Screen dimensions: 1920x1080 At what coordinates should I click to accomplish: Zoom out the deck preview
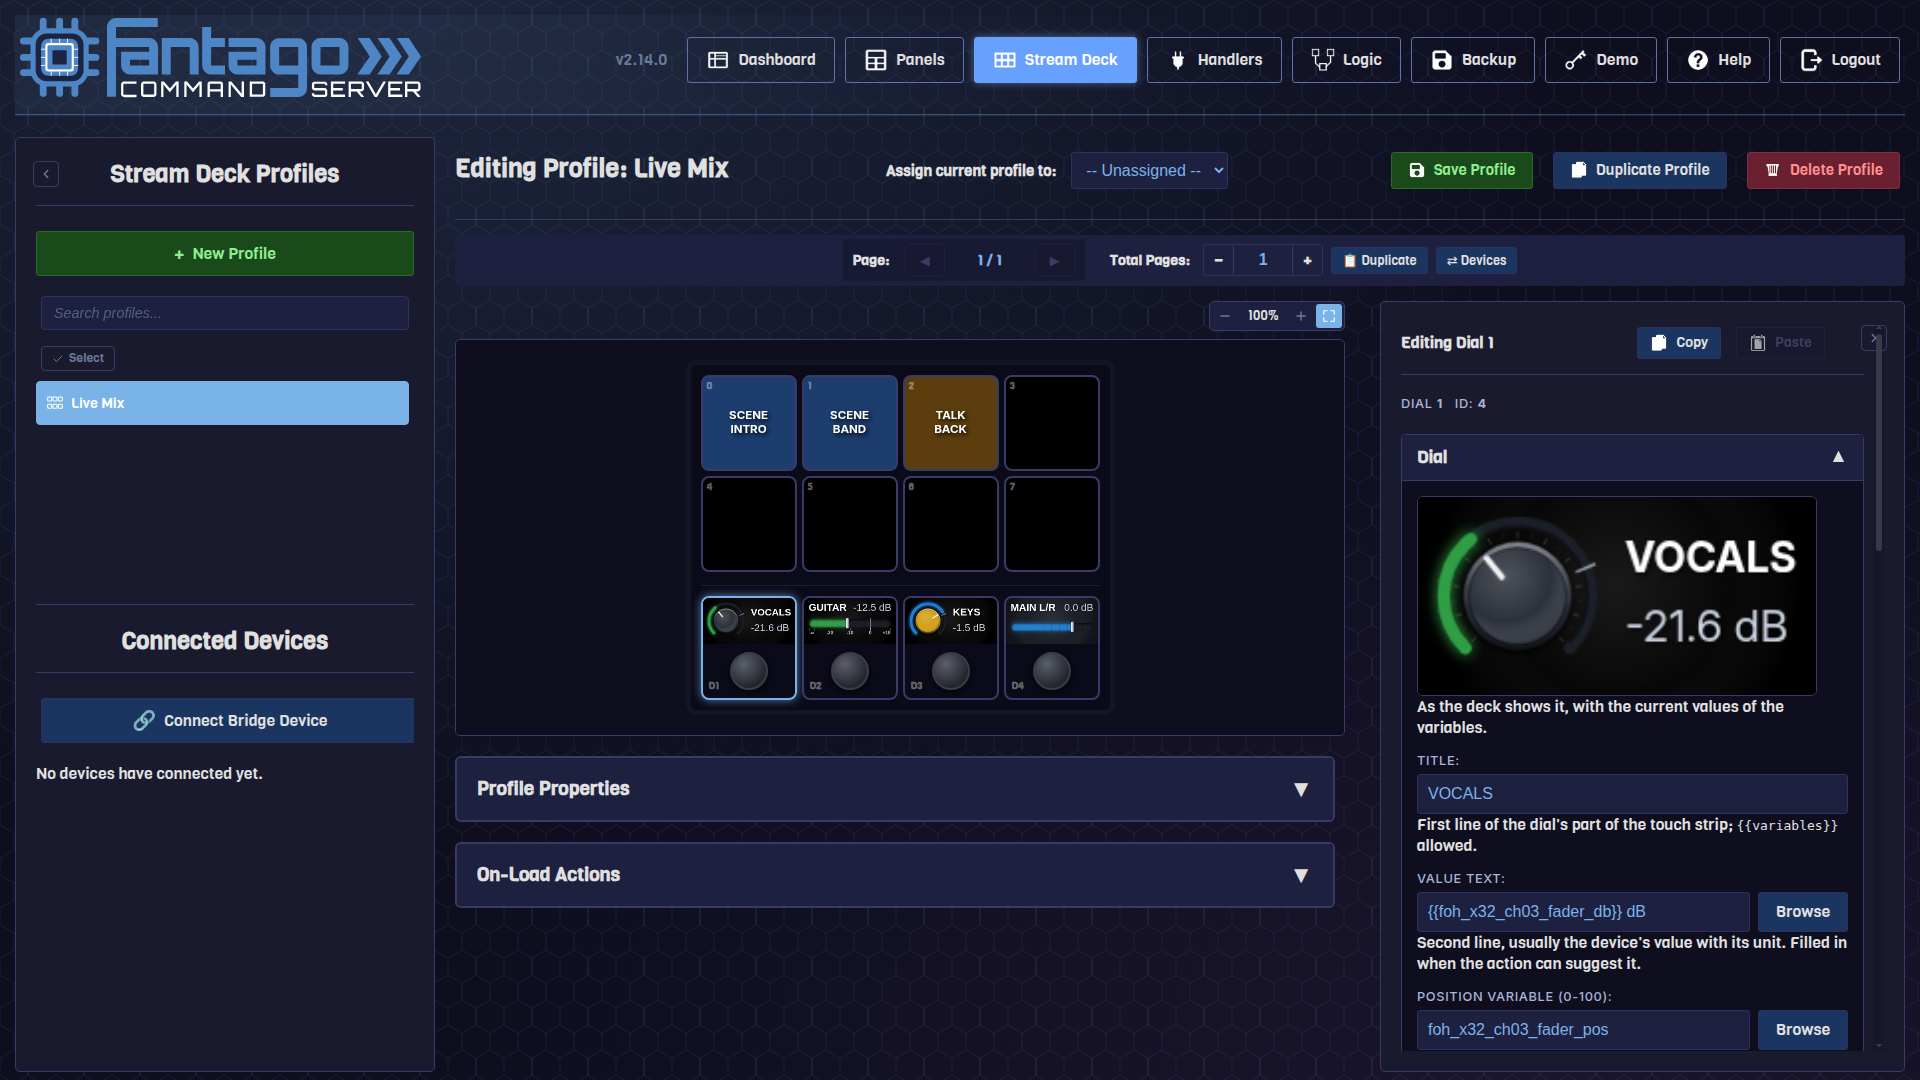point(1225,316)
